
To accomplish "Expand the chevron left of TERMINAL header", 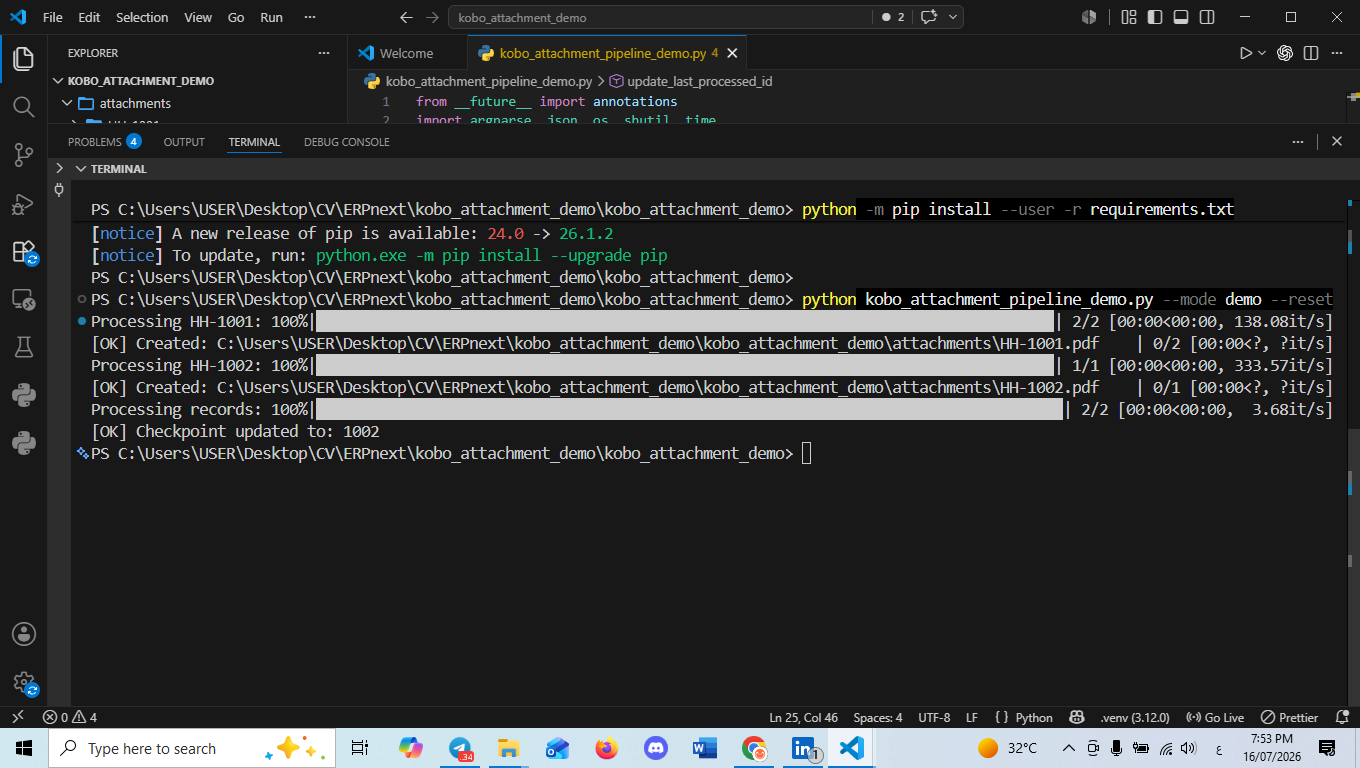I will click(x=59, y=169).
